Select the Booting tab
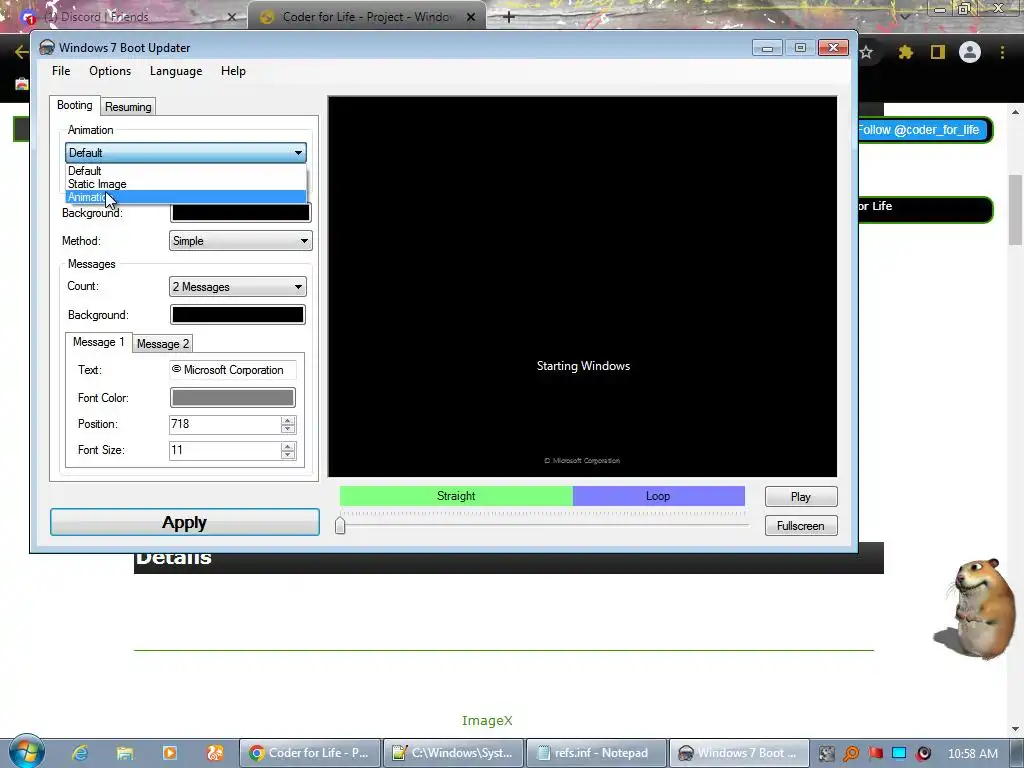Screen dimensions: 1024x768 click(74, 105)
